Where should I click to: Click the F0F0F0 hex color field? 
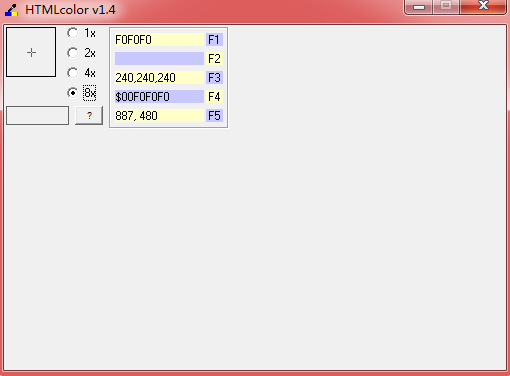(159, 40)
